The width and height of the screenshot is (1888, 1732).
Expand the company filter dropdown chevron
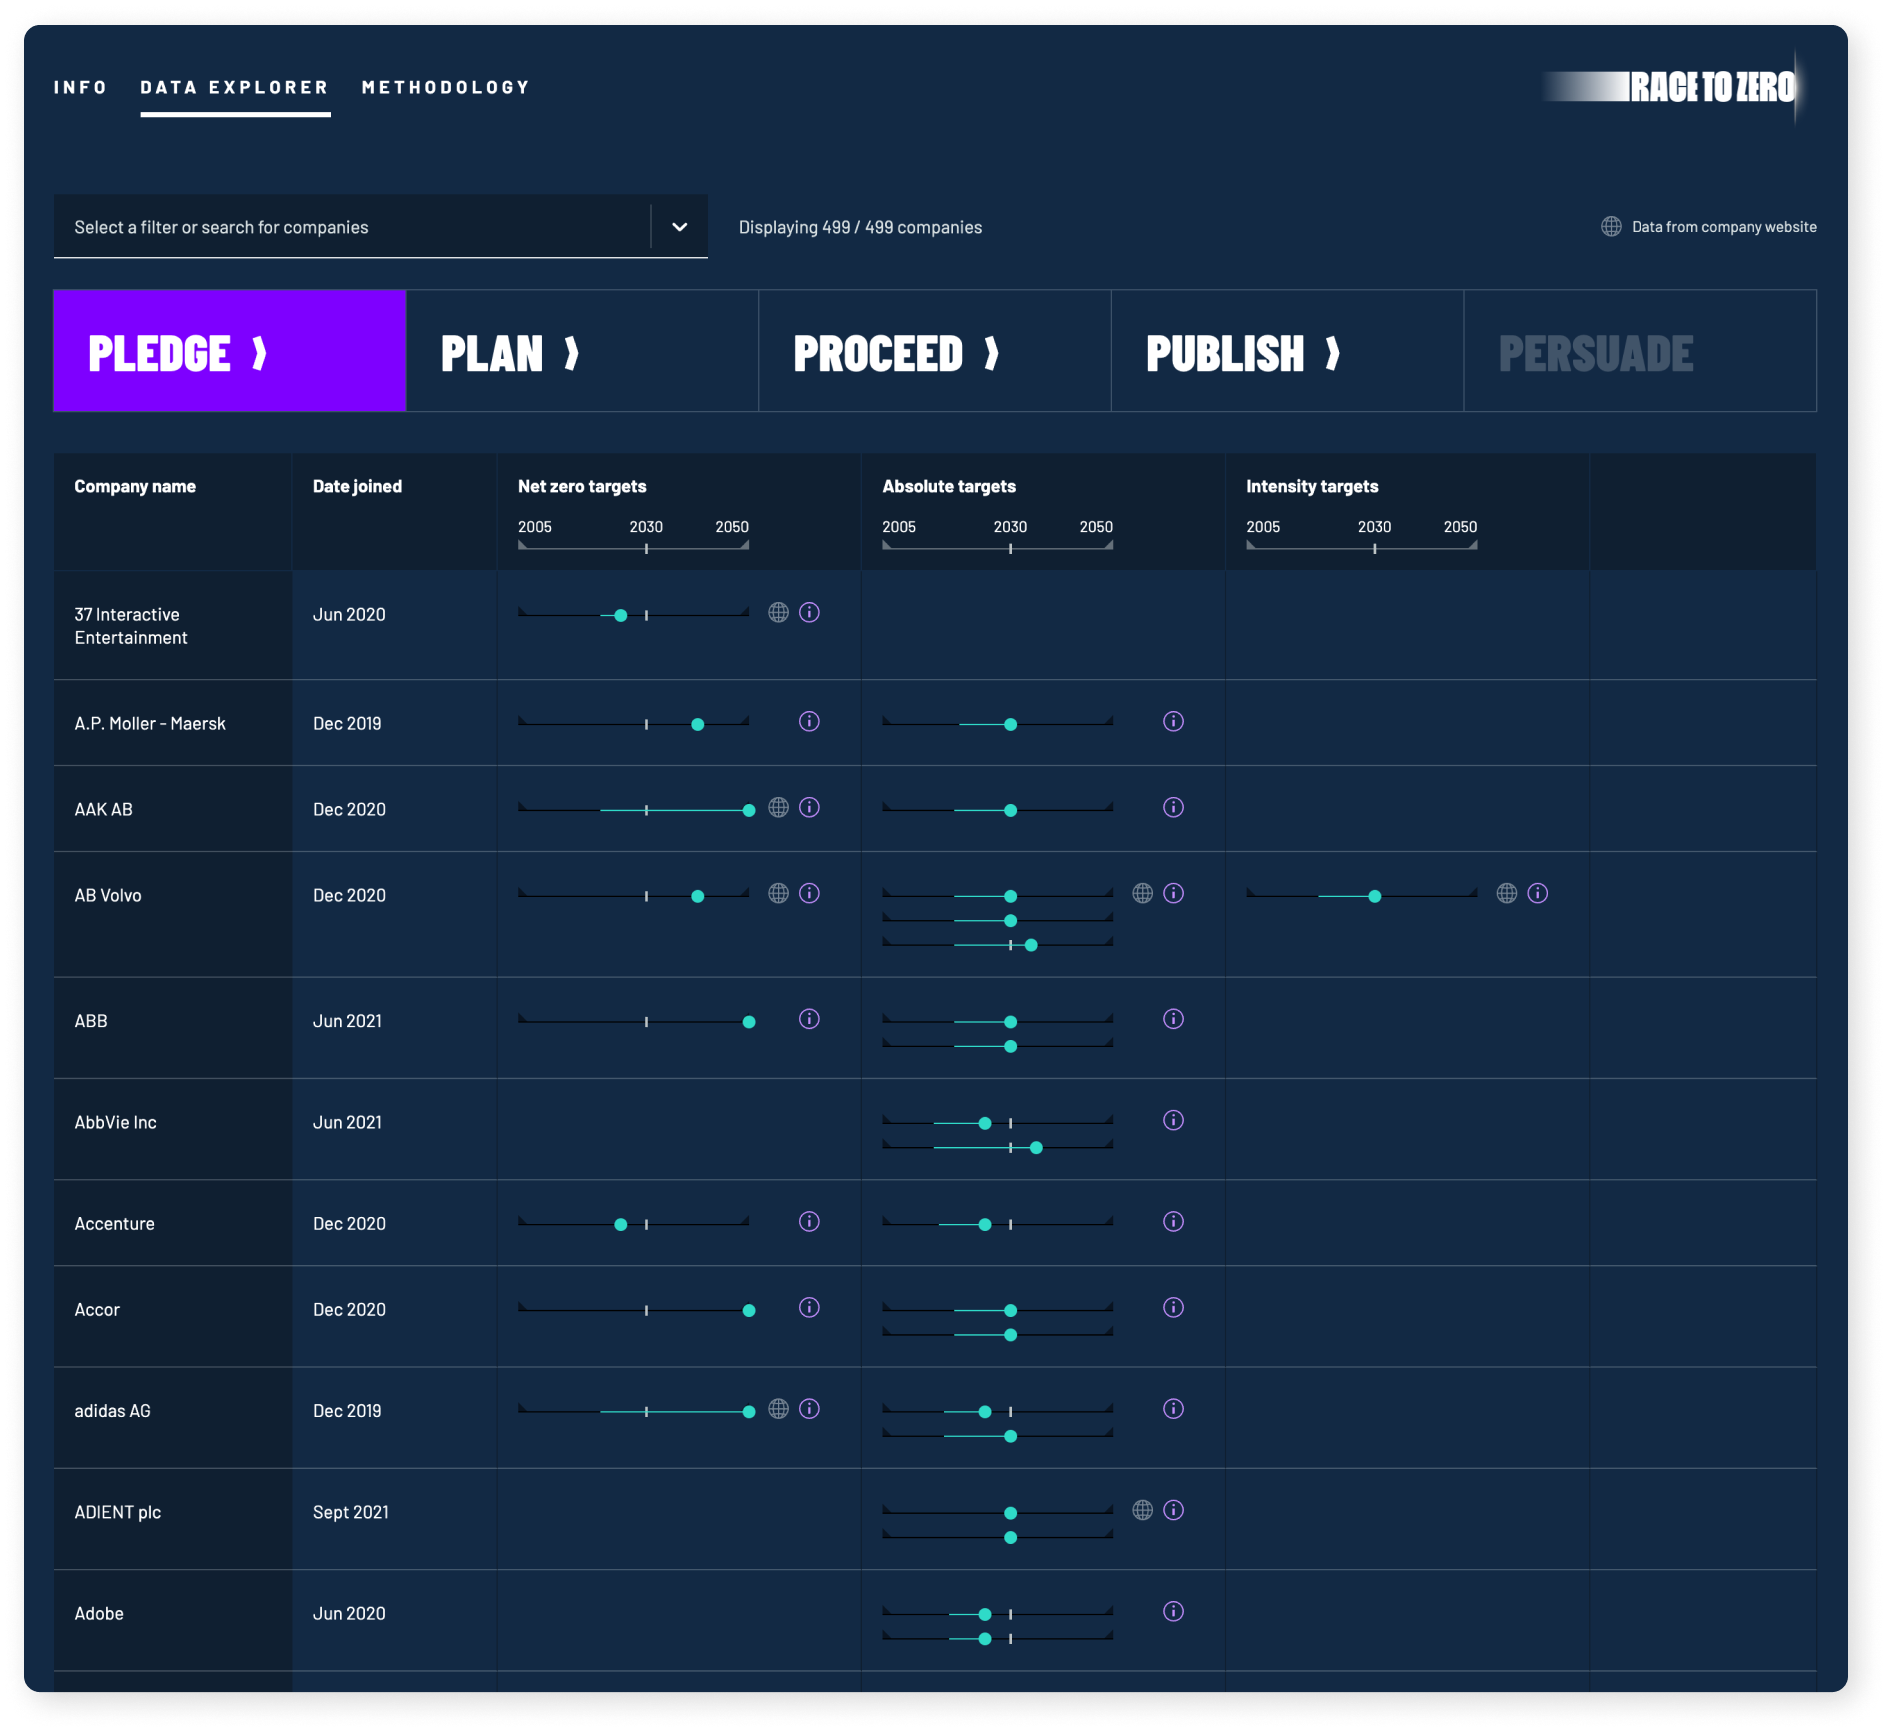tap(679, 227)
